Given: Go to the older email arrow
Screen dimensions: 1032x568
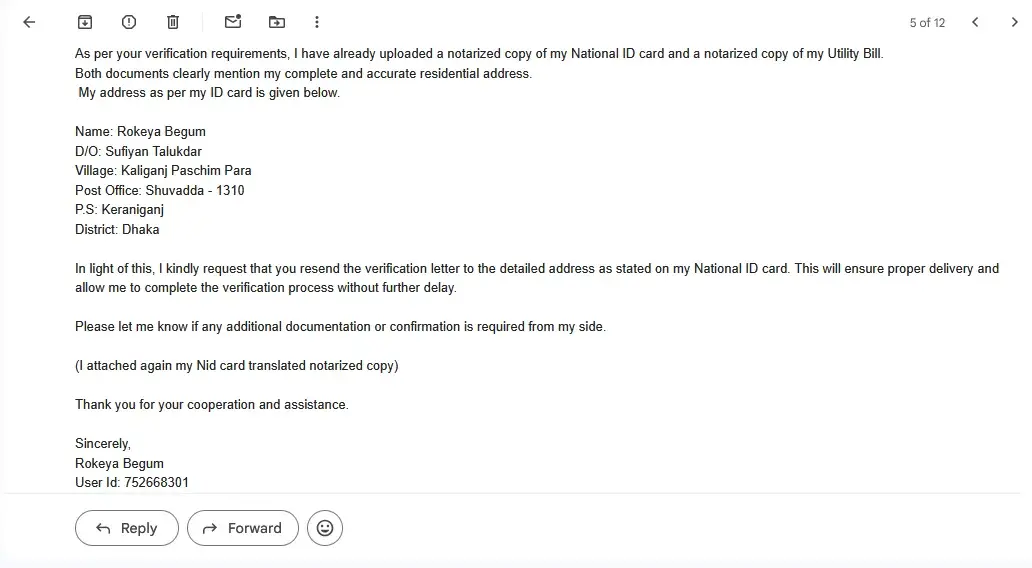Looking at the screenshot, I should pos(1015,22).
